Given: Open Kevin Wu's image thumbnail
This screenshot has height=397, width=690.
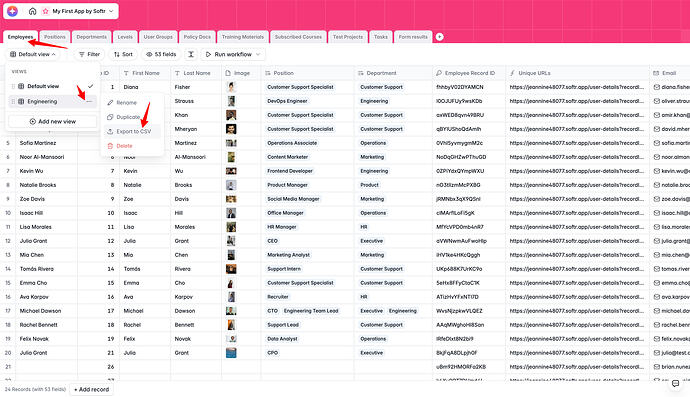Looking at the screenshot, I should (x=231, y=171).
